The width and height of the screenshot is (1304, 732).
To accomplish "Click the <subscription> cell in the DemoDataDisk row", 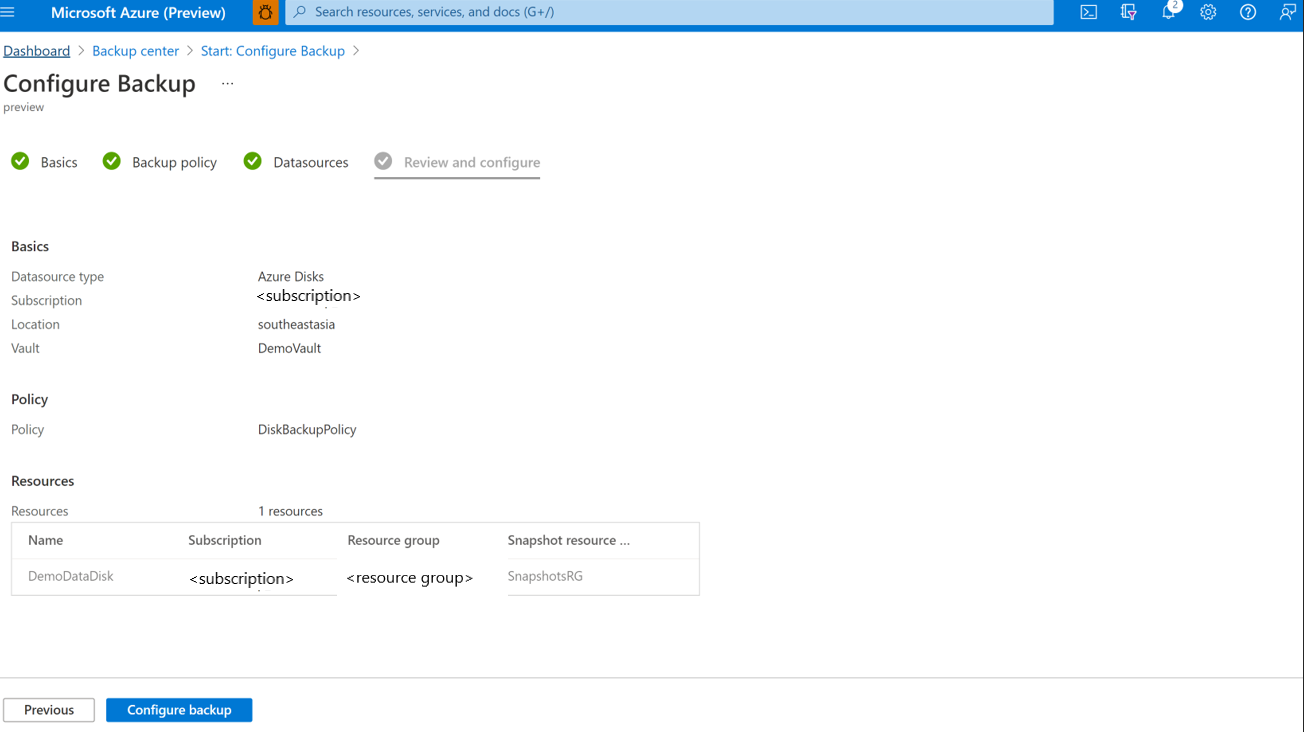I will click(x=241, y=579).
